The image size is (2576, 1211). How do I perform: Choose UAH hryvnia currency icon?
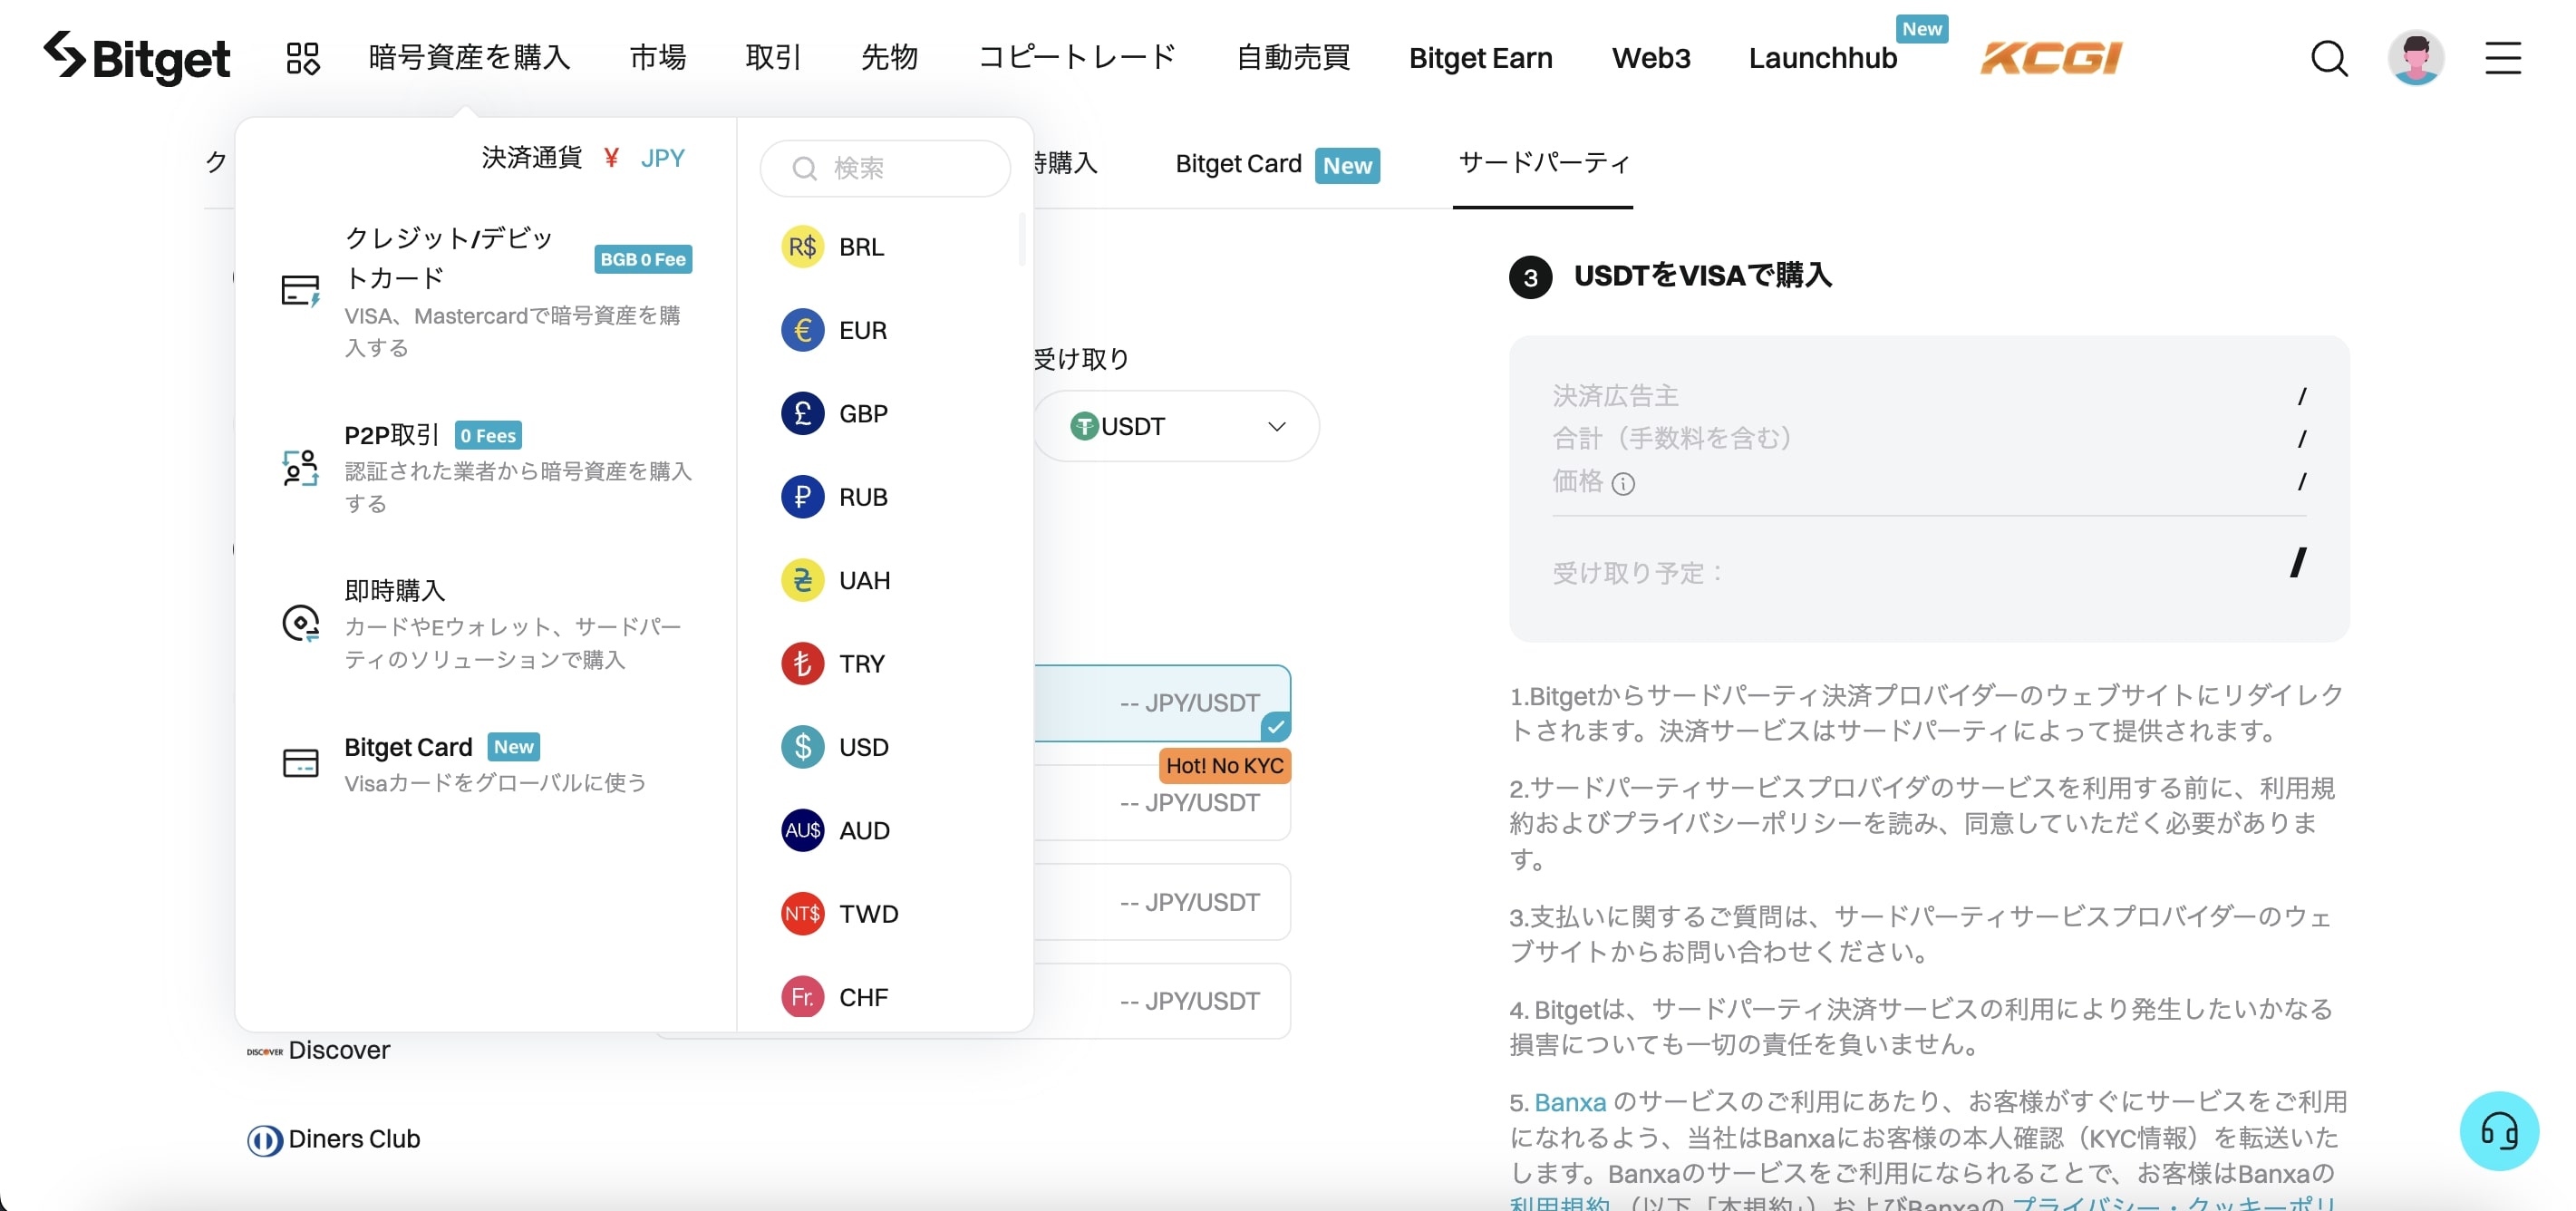point(802,580)
